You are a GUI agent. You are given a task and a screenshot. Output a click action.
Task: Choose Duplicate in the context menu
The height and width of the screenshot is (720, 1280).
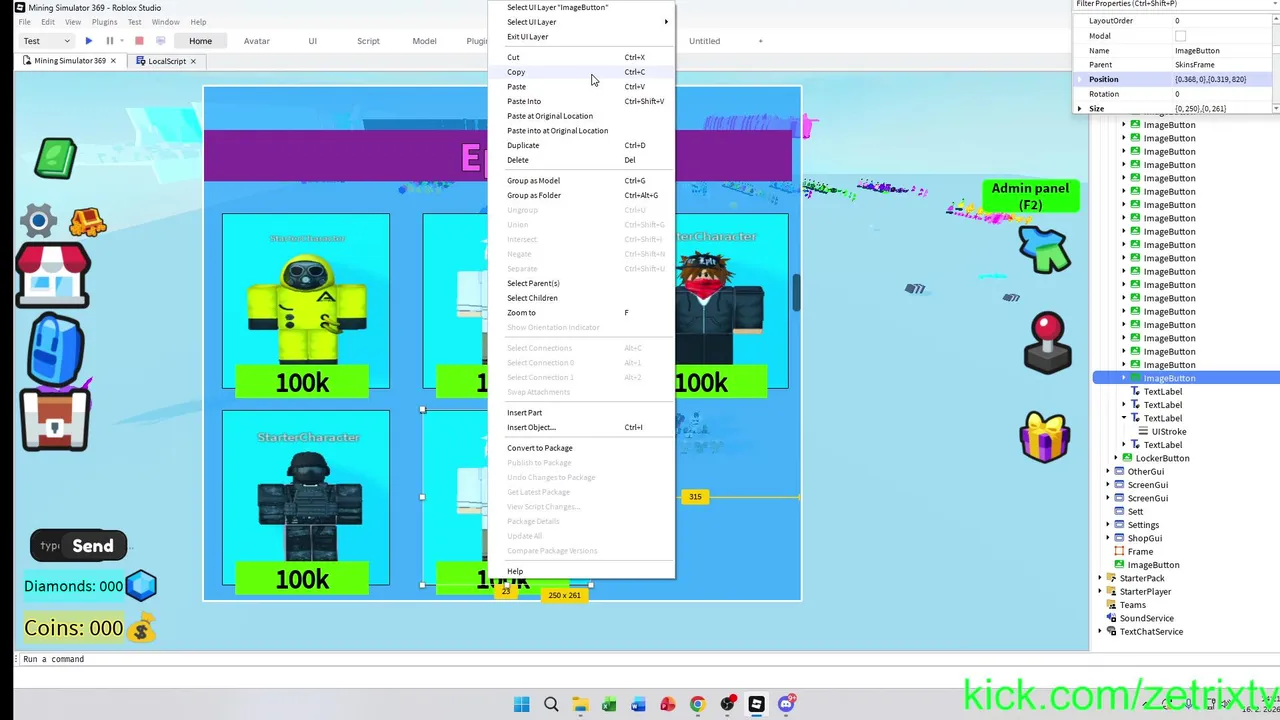[582, 145]
